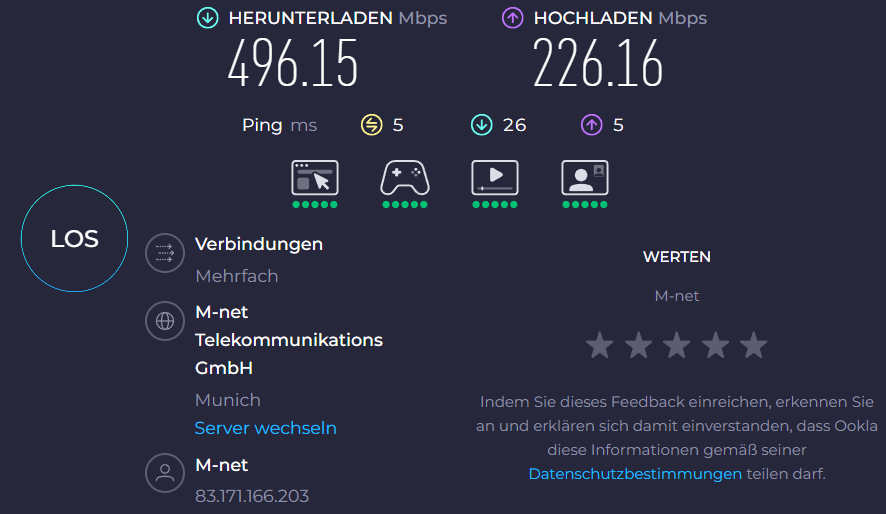Click the user profile ISP icon
The width and height of the screenshot is (886, 514).
165,473
